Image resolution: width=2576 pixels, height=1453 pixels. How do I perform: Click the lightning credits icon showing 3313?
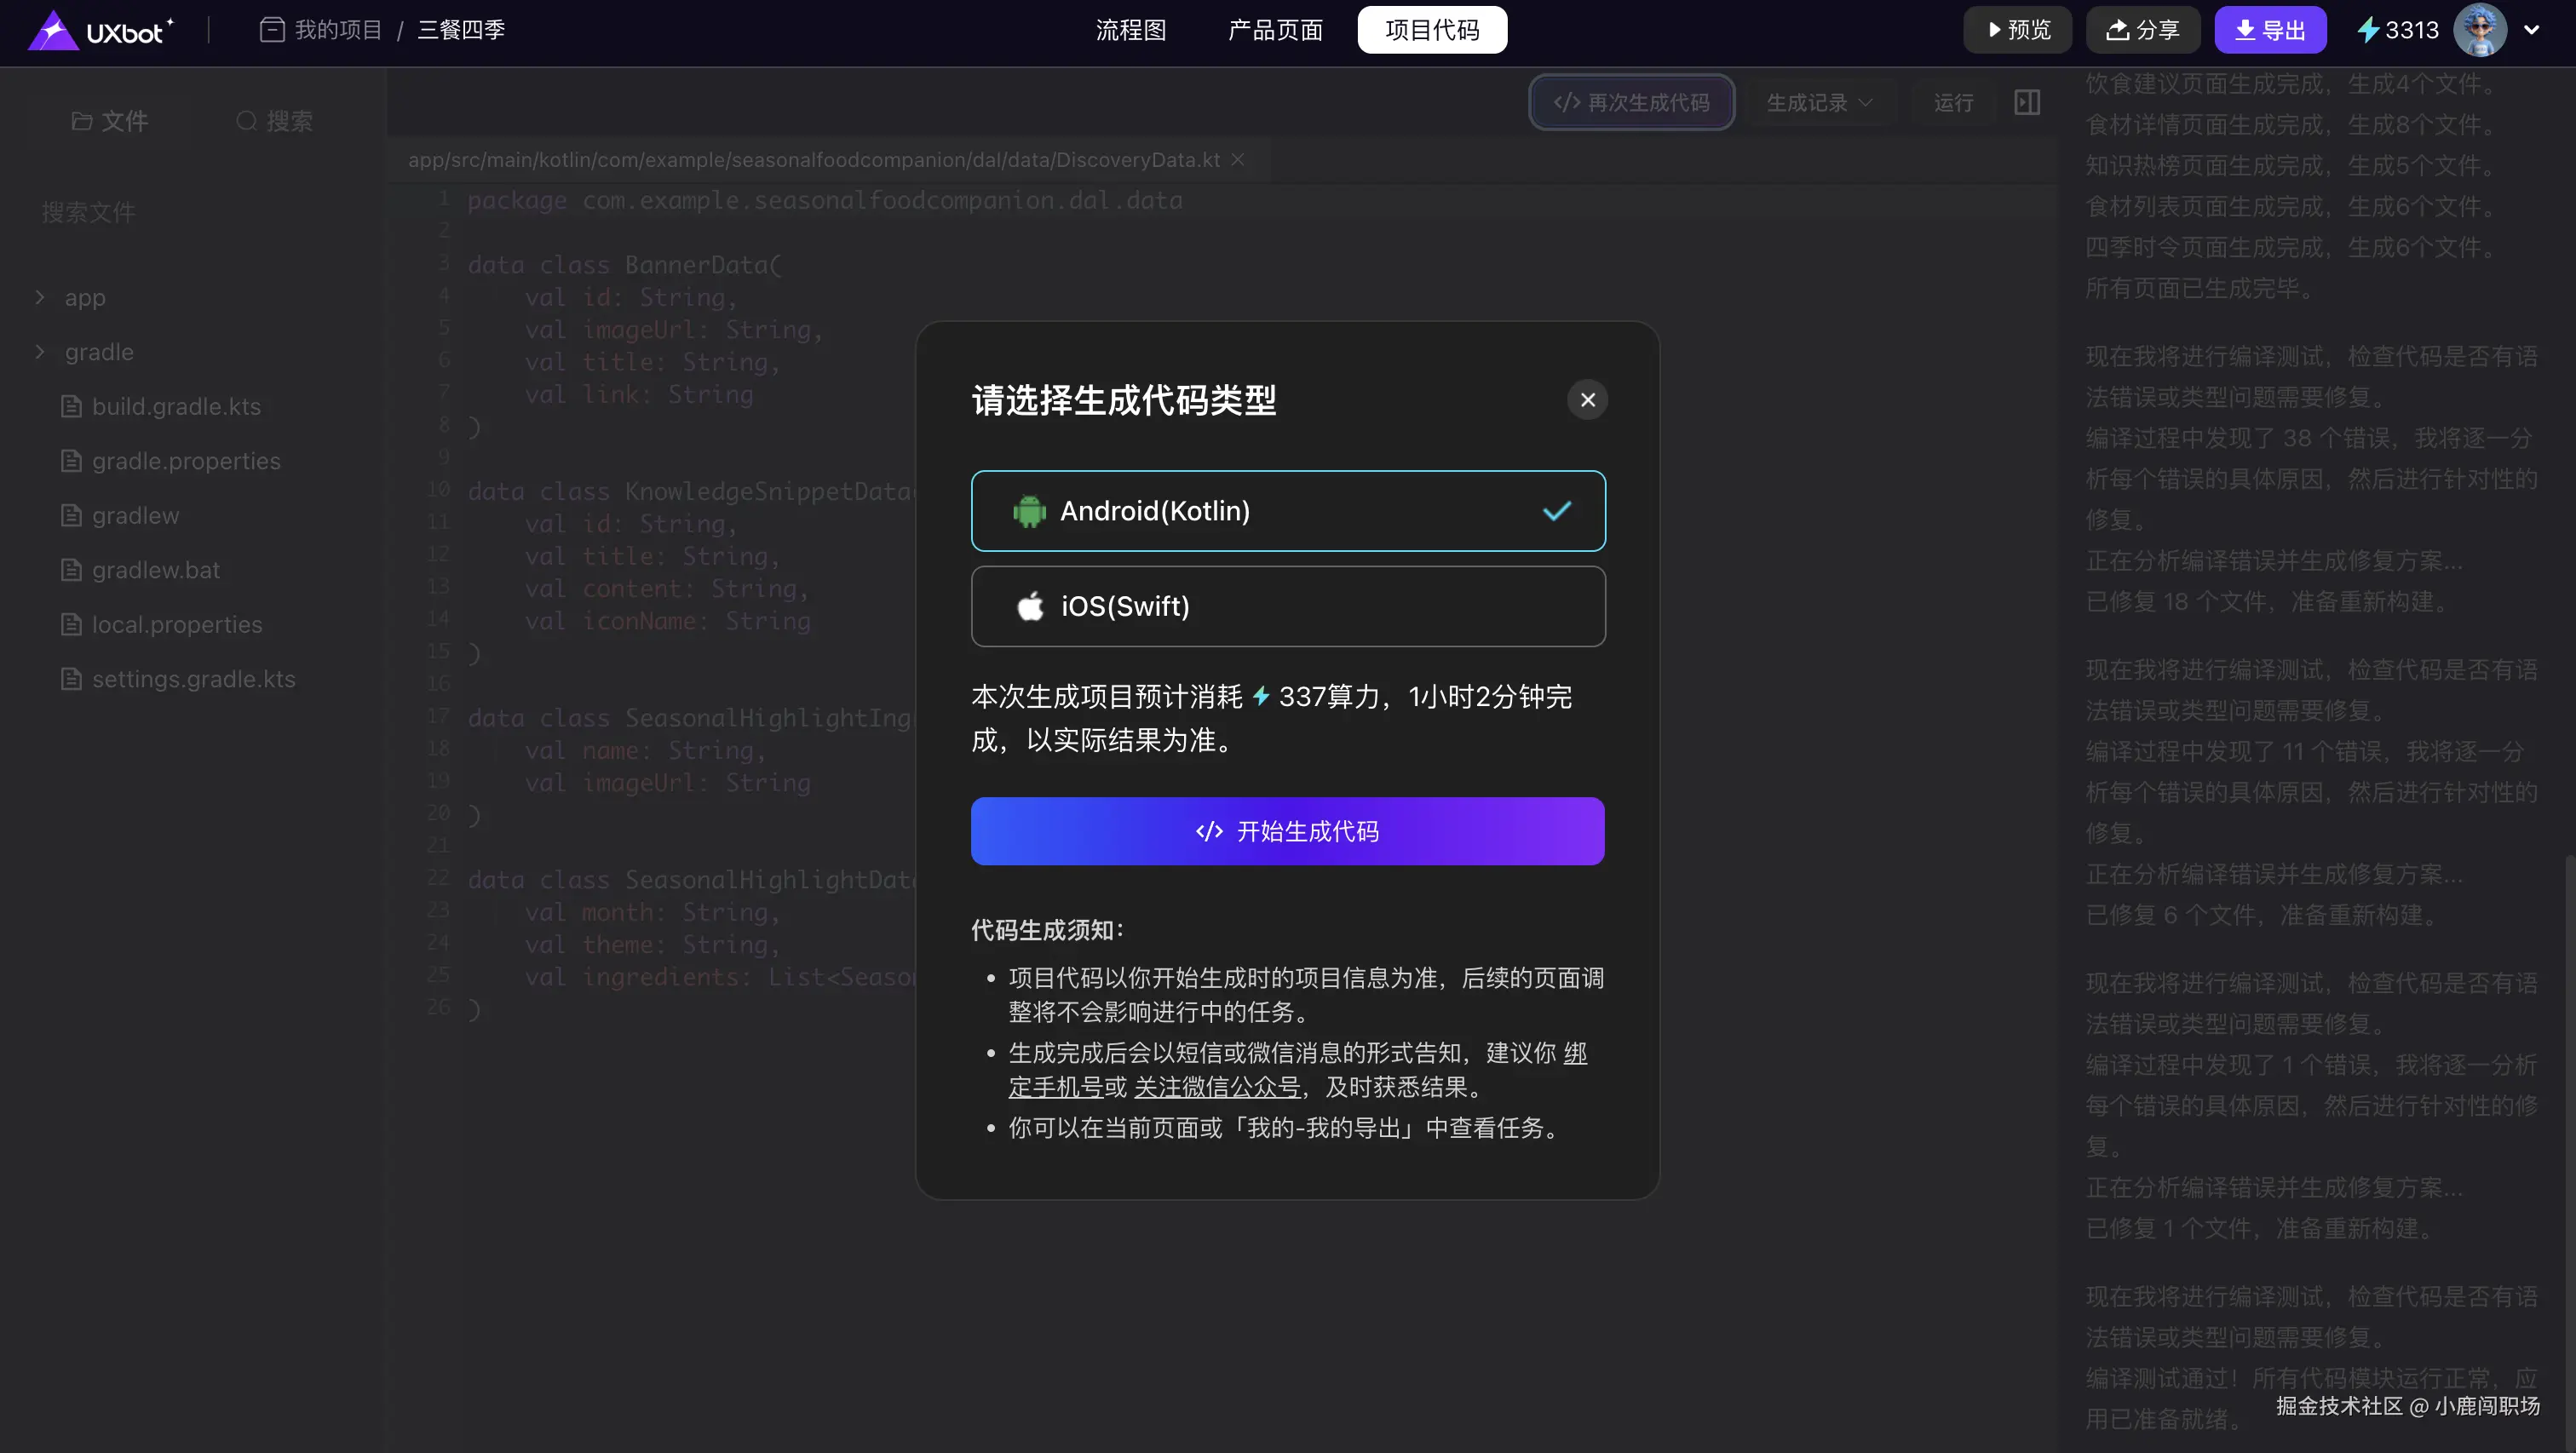coord(2368,30)
